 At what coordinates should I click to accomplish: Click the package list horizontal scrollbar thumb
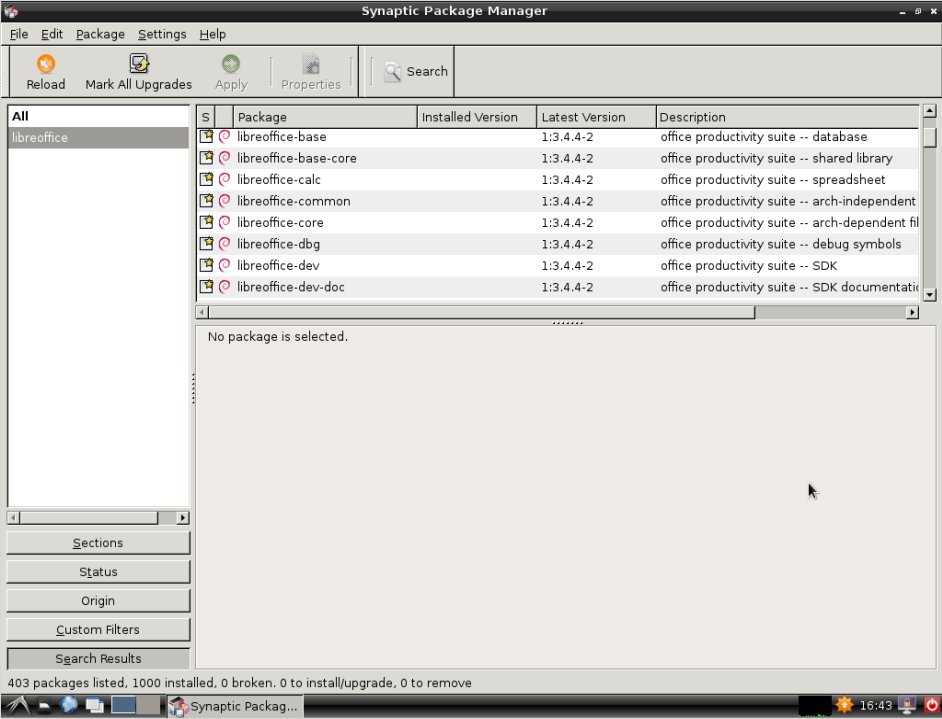481,312
